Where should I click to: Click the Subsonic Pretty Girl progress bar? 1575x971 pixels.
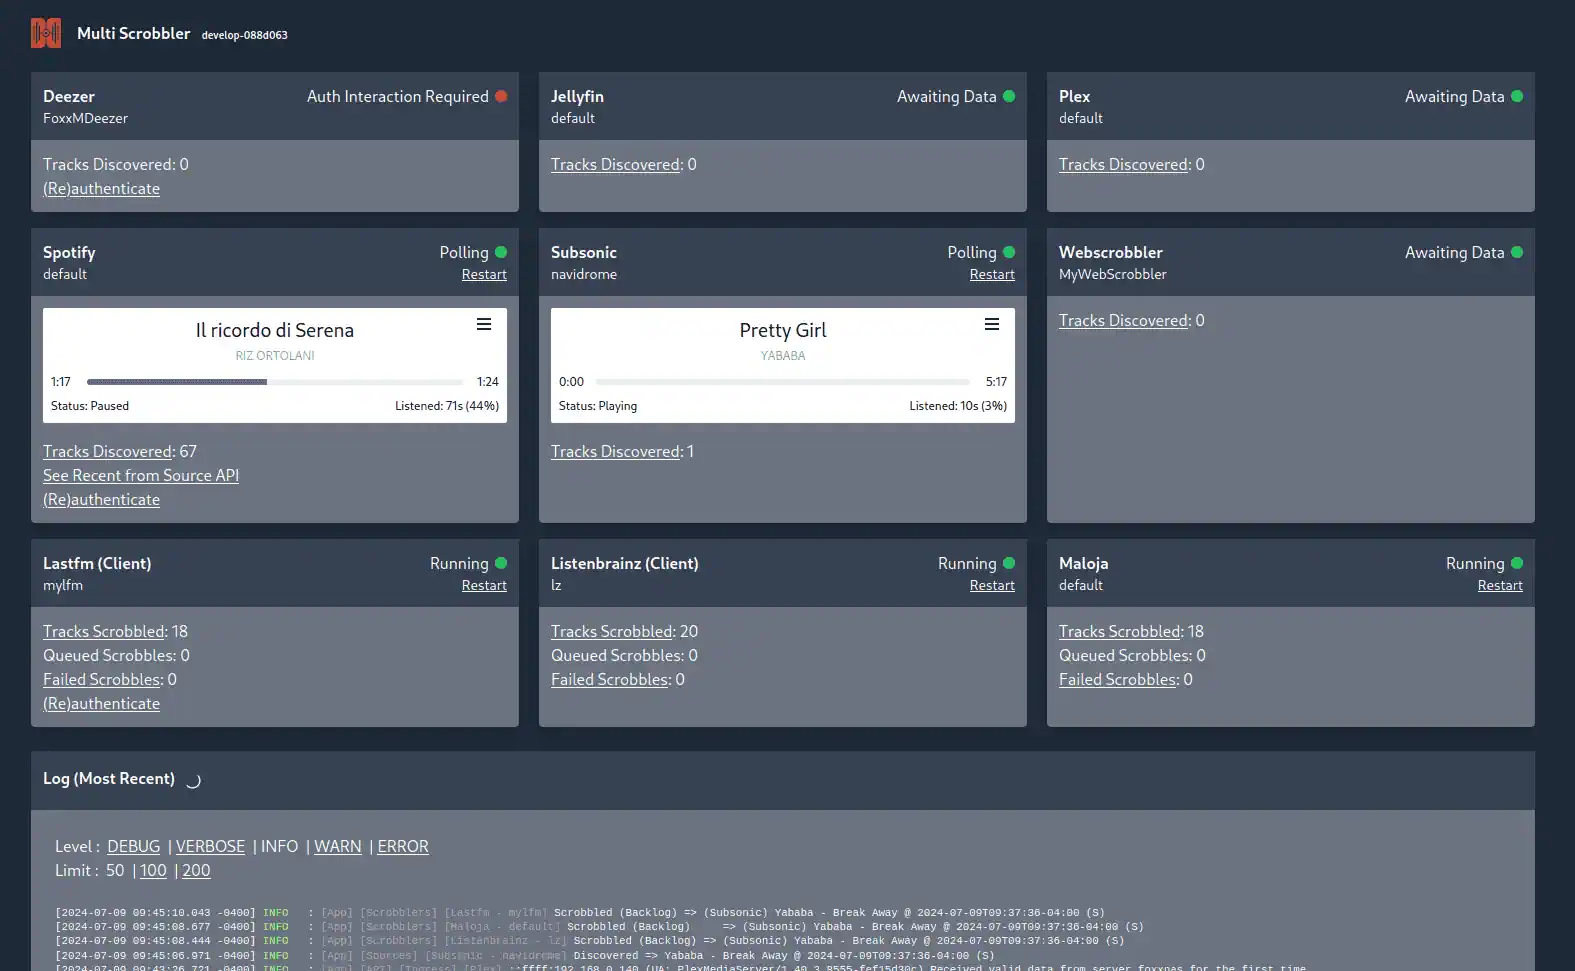(783, 382)
